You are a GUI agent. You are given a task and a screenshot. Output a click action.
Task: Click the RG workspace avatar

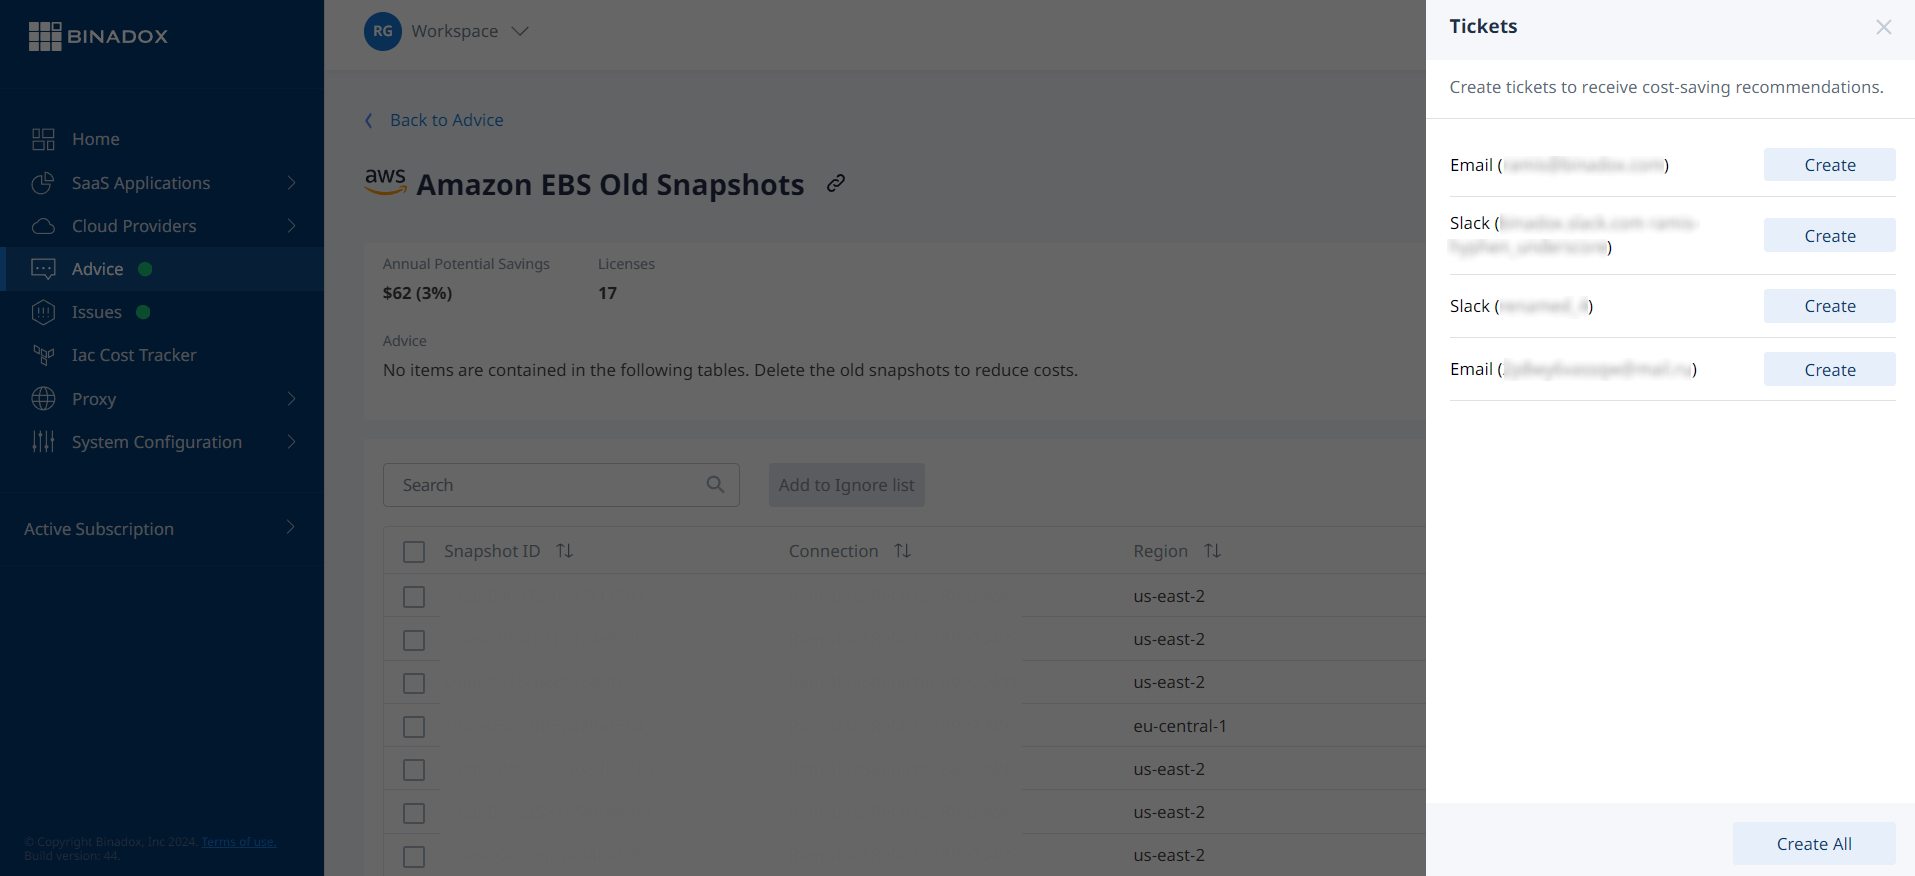(x=383, y=31)
